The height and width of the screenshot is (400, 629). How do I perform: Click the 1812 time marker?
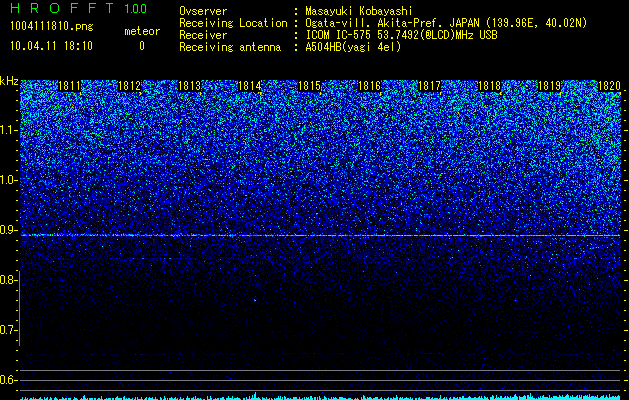(x=130, y=86)
